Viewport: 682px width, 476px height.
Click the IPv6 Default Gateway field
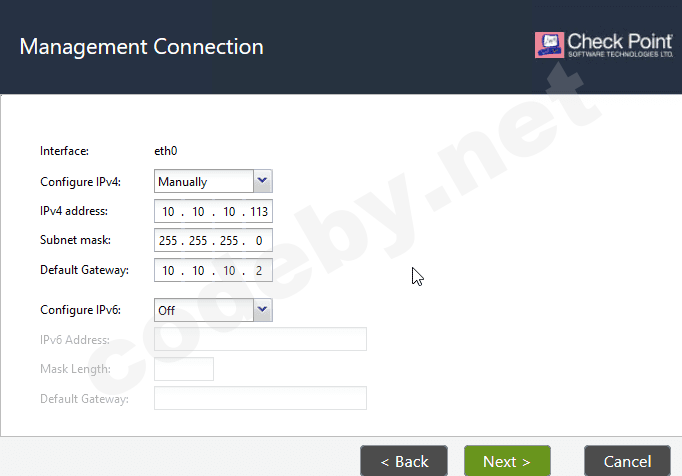pos(260,398)
